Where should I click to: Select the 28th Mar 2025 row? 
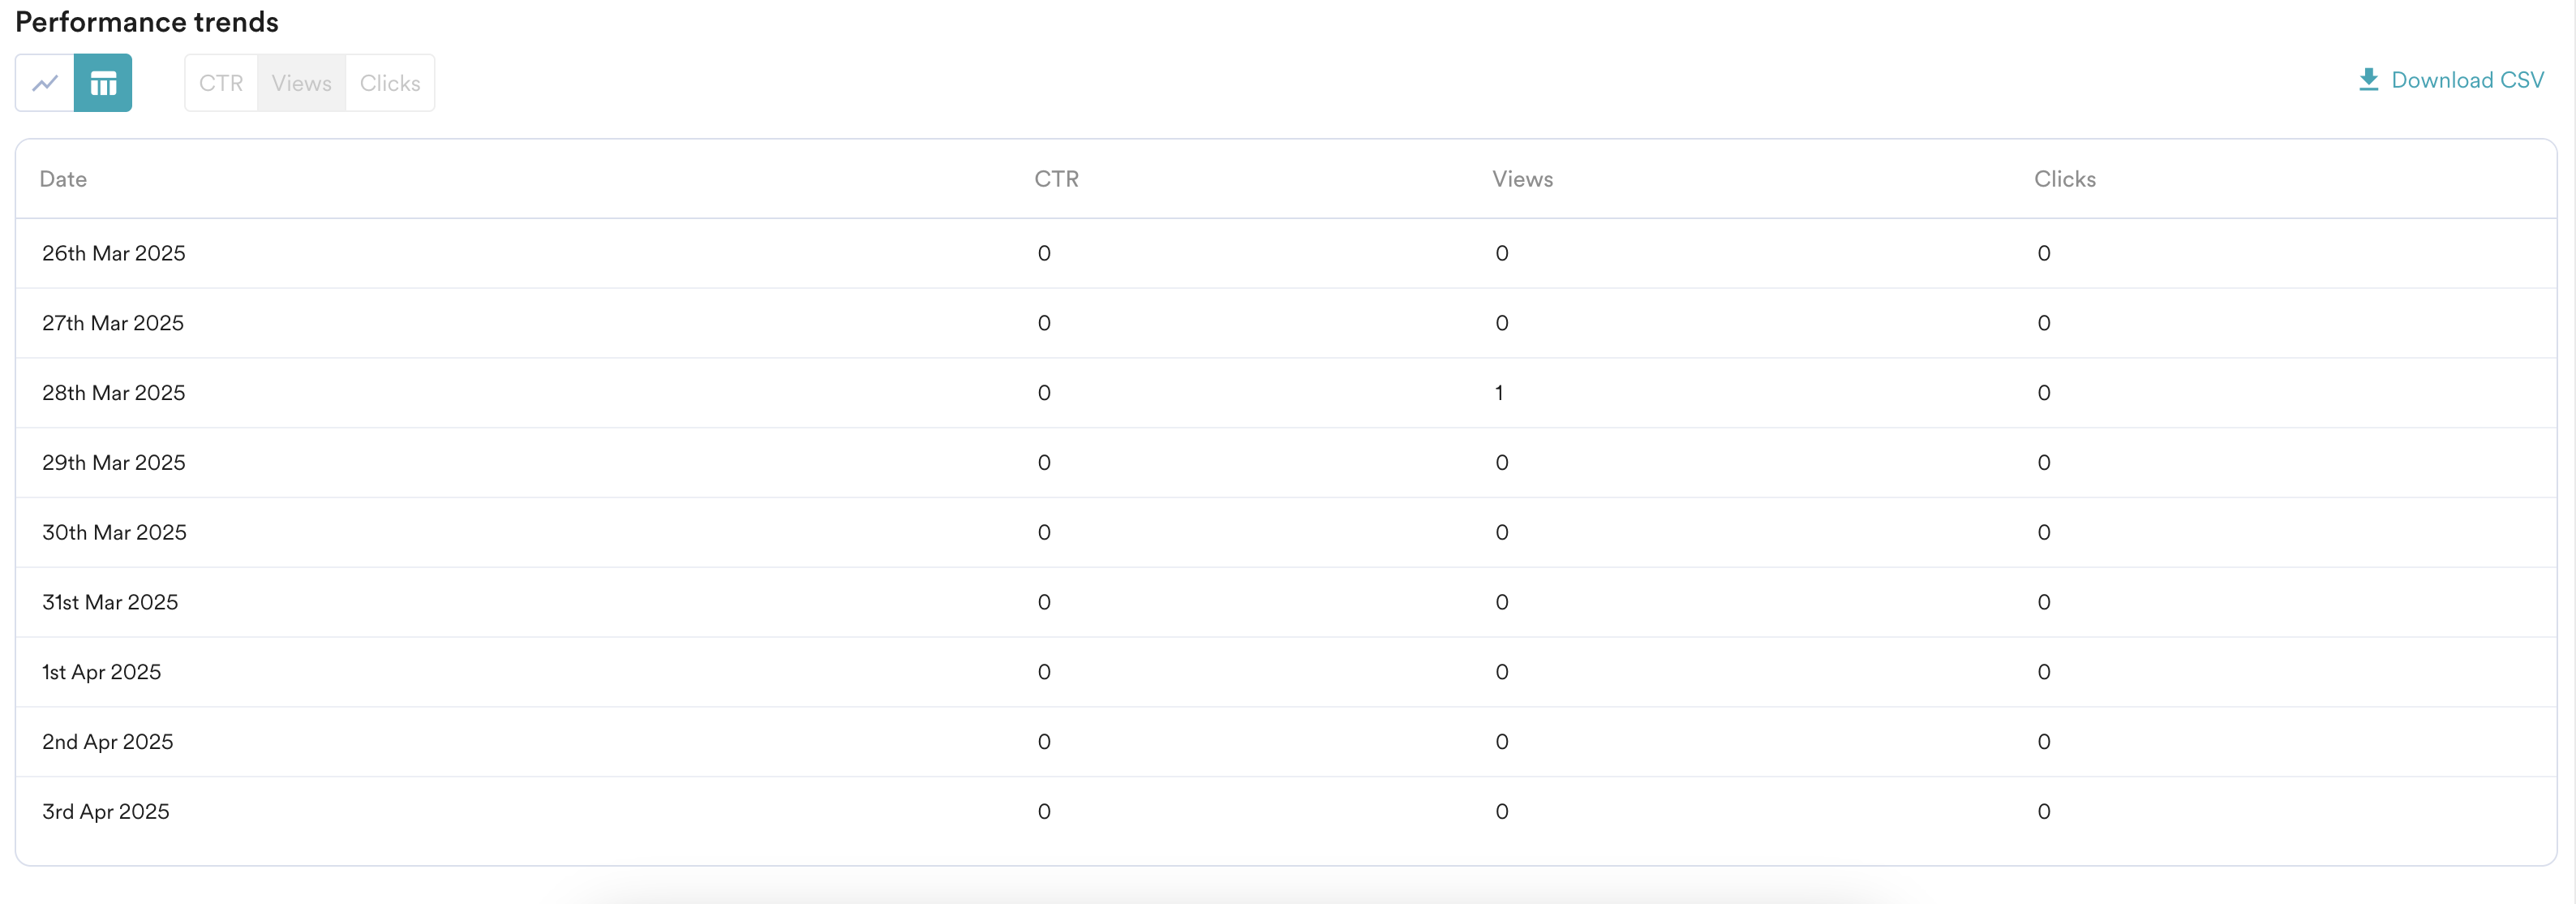click(x=113, y=392)
